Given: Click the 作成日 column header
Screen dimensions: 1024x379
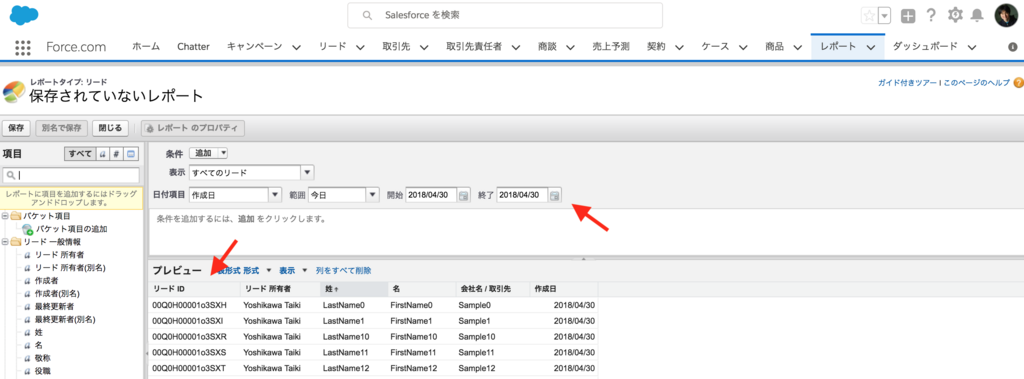Looking at the screenshot, I should click(x=564, y=288).
